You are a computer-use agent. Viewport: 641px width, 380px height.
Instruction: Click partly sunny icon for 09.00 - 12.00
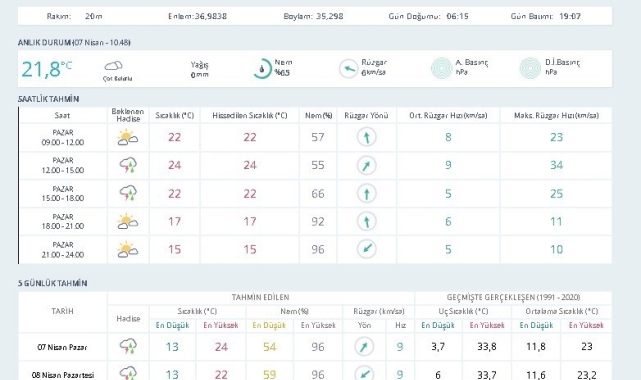coord(128,137)
